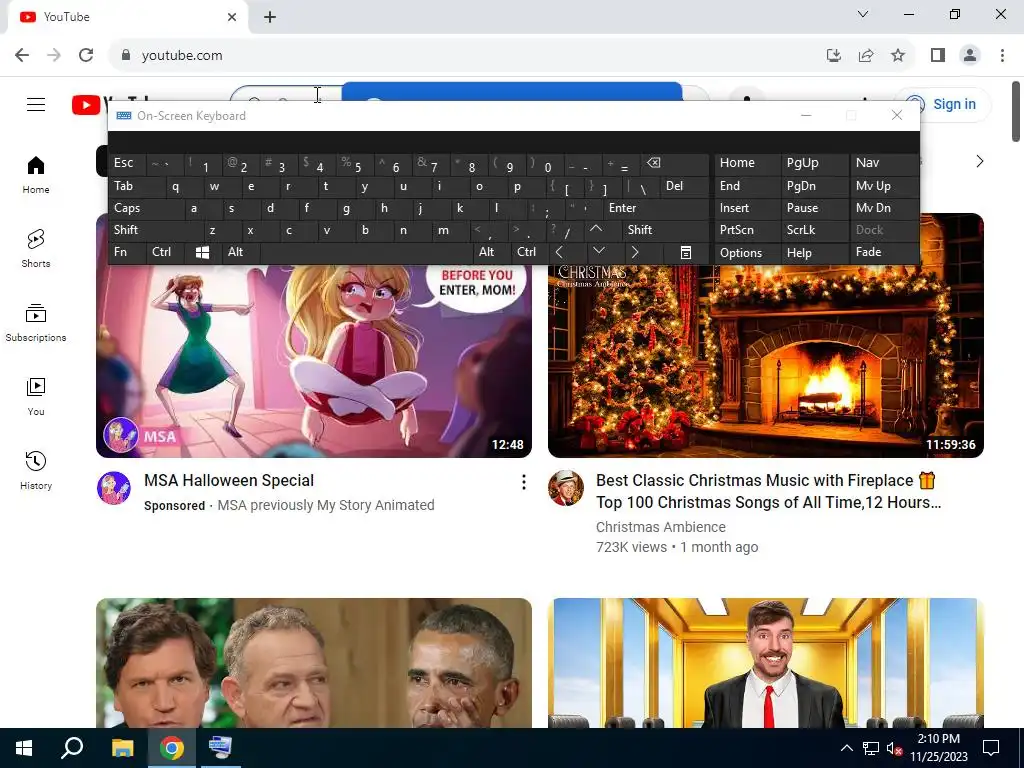Go back in Chrome
This screenshot has width=1024, height=768.
tap(22, 56)
